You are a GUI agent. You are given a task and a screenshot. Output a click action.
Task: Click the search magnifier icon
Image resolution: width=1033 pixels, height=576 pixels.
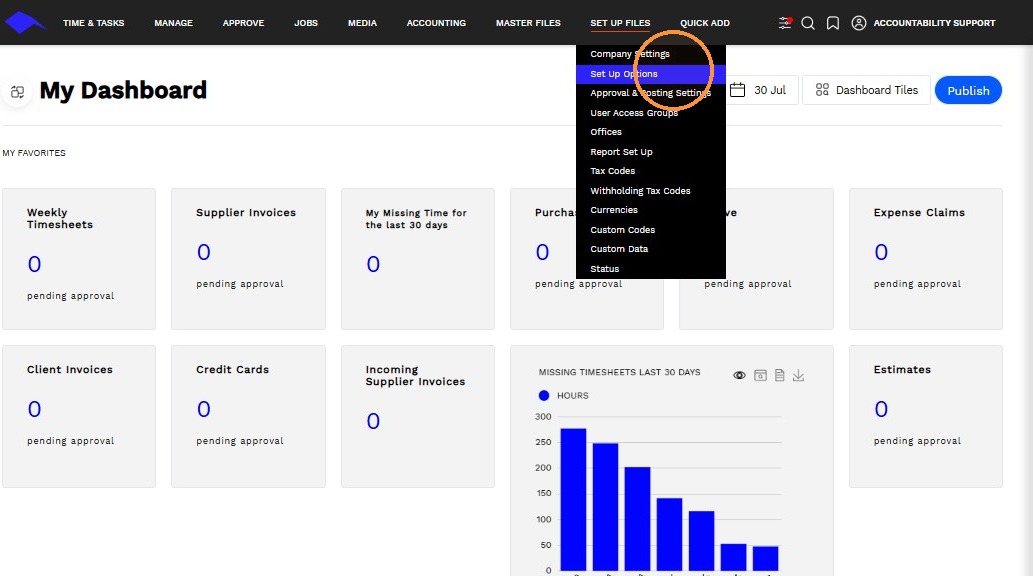click(808, 23)
